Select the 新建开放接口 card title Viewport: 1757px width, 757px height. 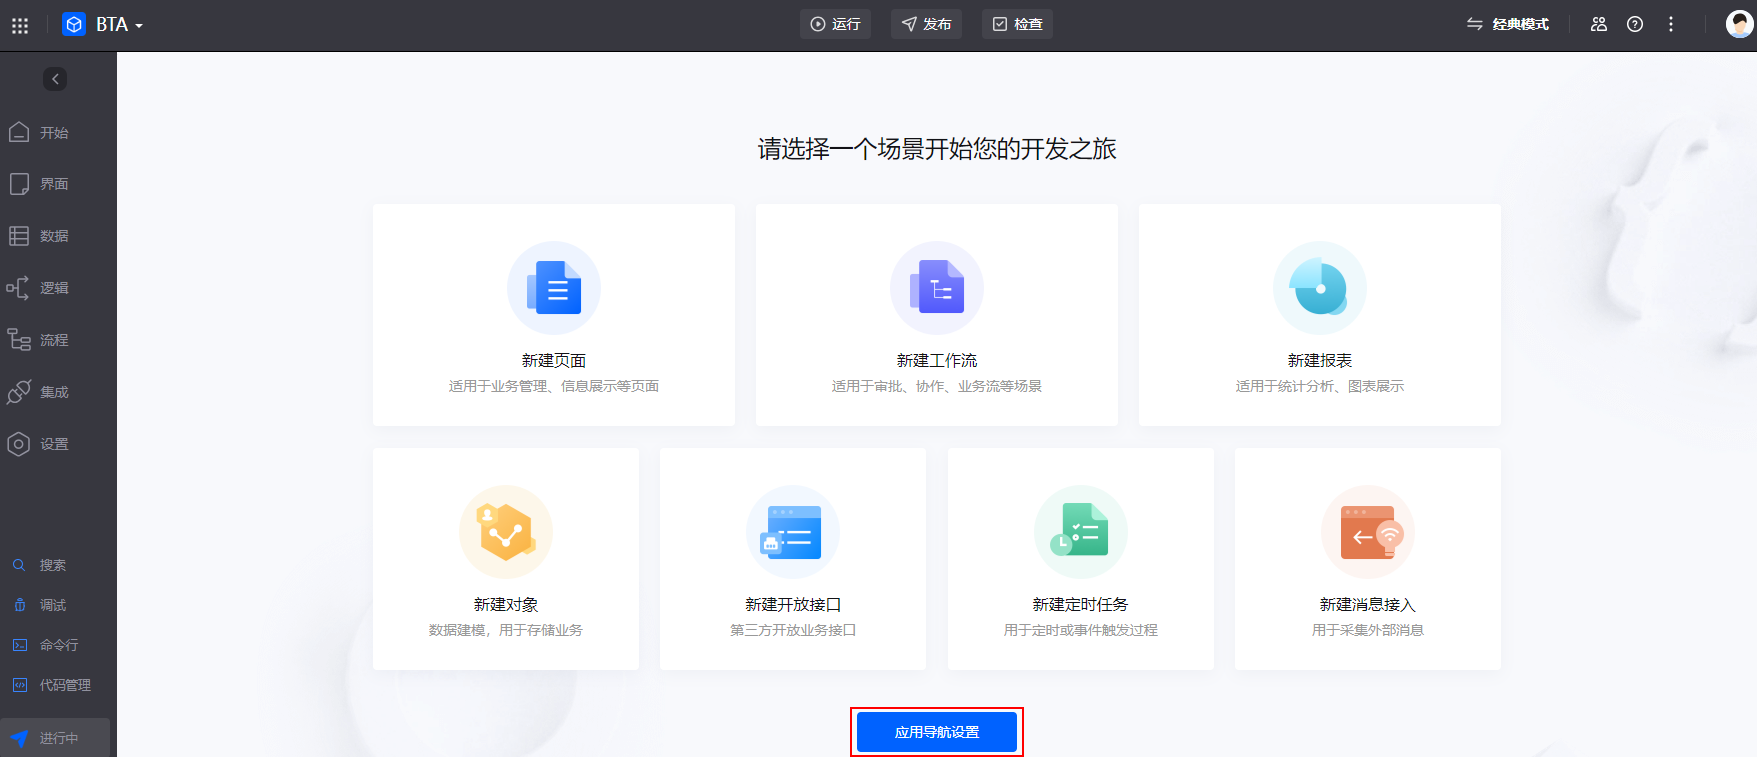(793, 605)
